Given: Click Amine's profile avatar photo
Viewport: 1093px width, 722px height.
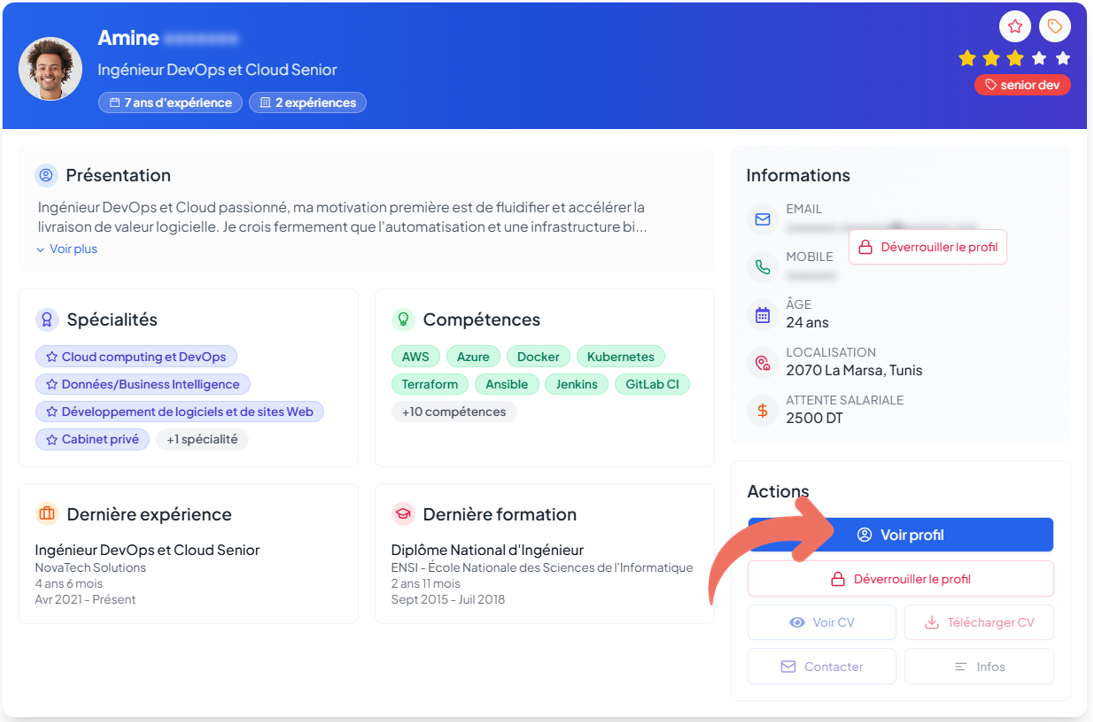Looking at the screenshot, I should pos(50,69).
